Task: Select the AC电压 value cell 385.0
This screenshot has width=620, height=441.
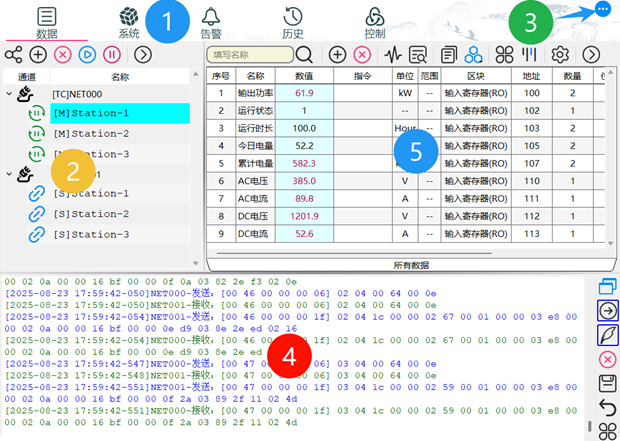Action: [x=304, y=181]
